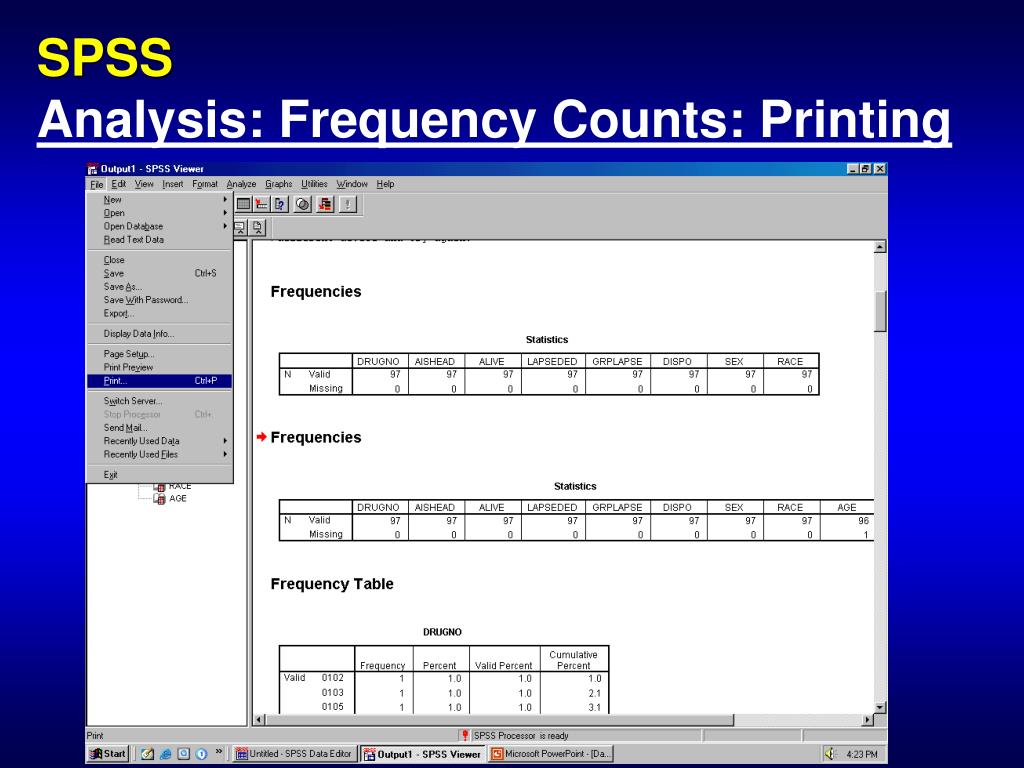The height and width of the screenshot is (768, 1024).
Task: Open the Edit menu
Action: [119, 184]
